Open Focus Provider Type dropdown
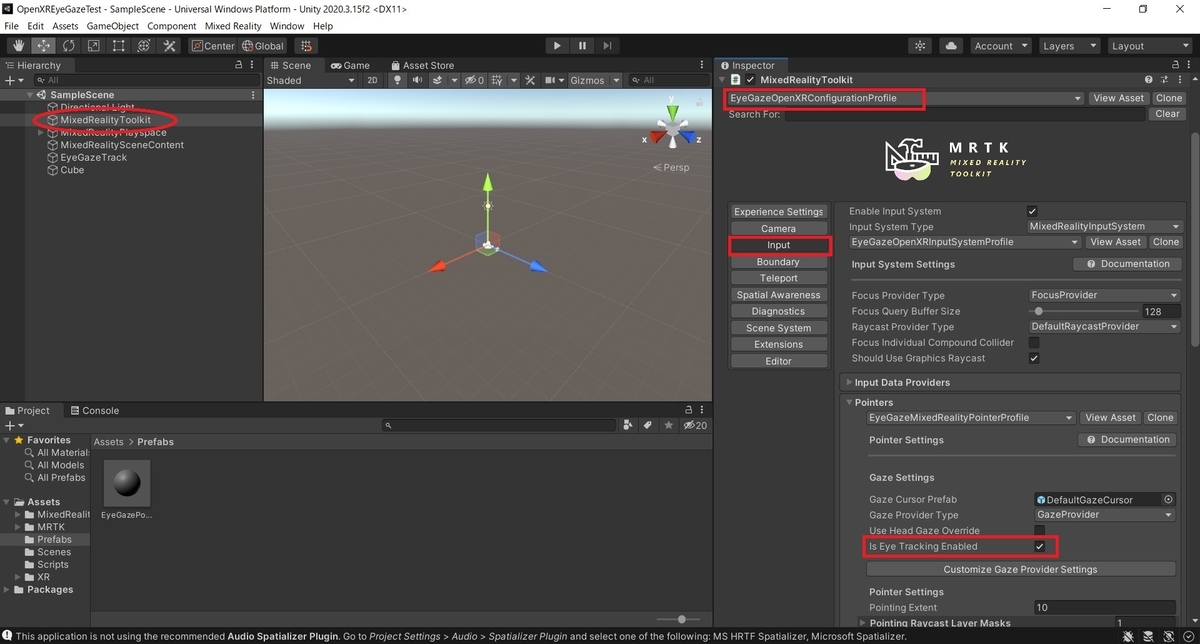This screenshot has height=644, width=1200. pyautogui.click(x=1105, y=295)
